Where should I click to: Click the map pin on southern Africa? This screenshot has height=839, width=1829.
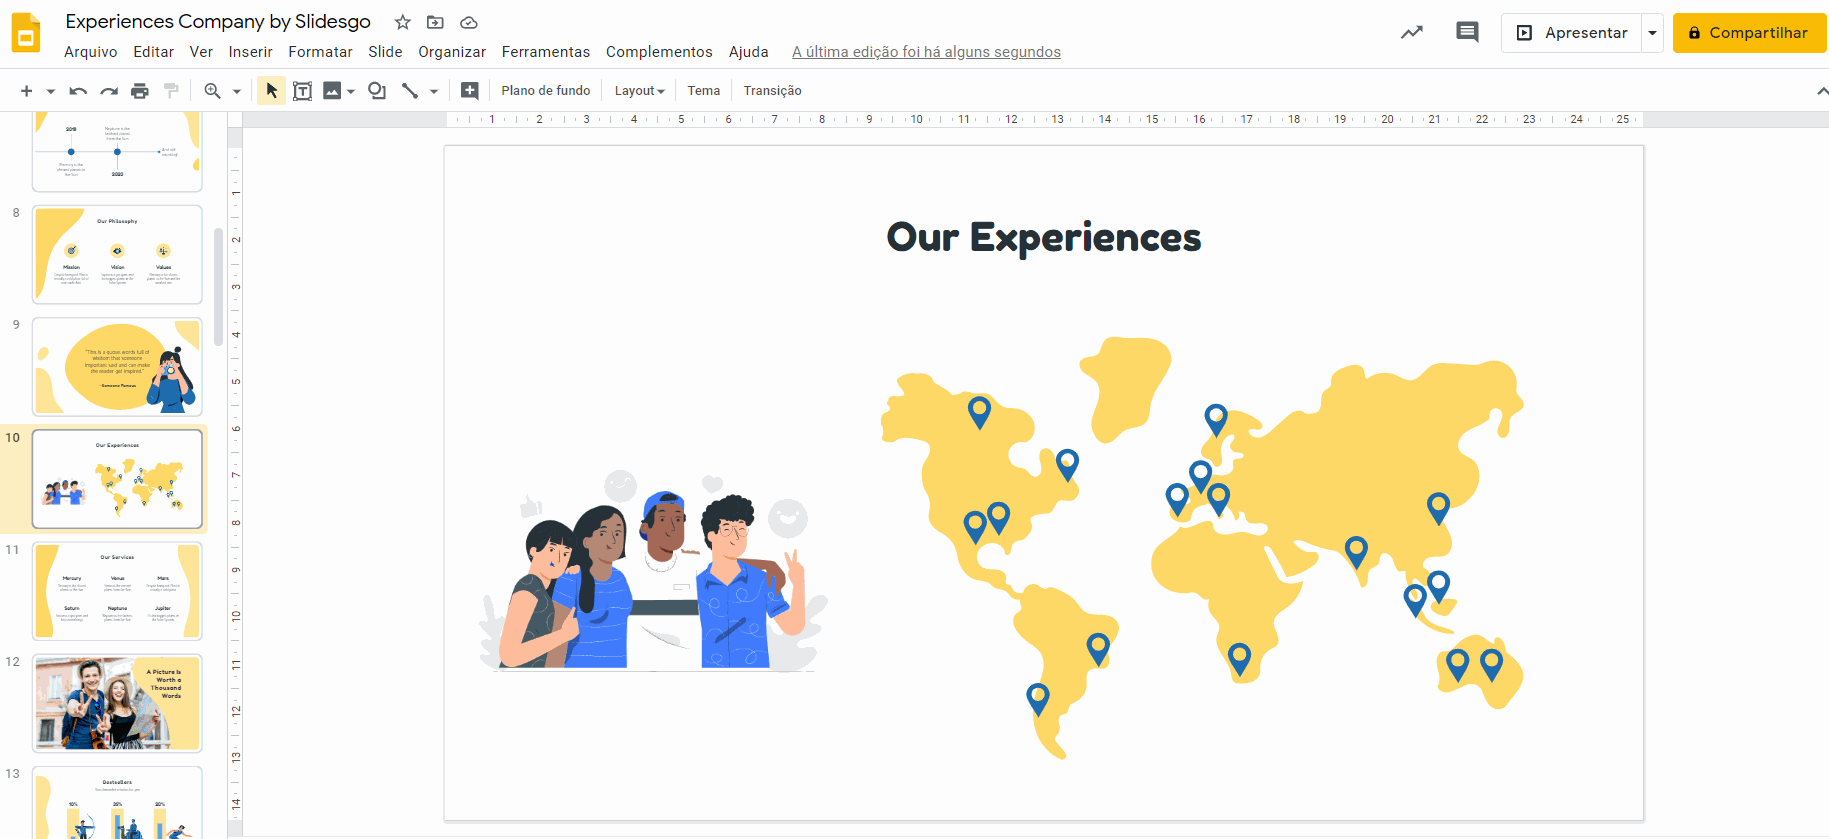[1239, 659]
